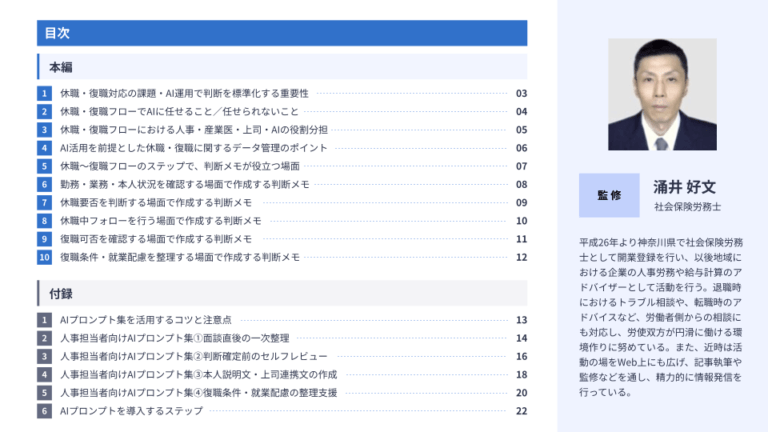The height and width of the screenshot is (432, 768).
Task: Click page number 06
Action: click(x=521, y=147)
